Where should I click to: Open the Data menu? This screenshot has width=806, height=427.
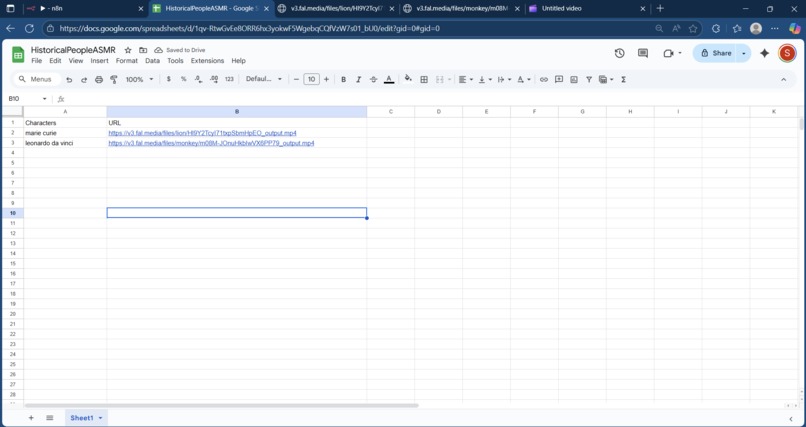coord(152,61)
